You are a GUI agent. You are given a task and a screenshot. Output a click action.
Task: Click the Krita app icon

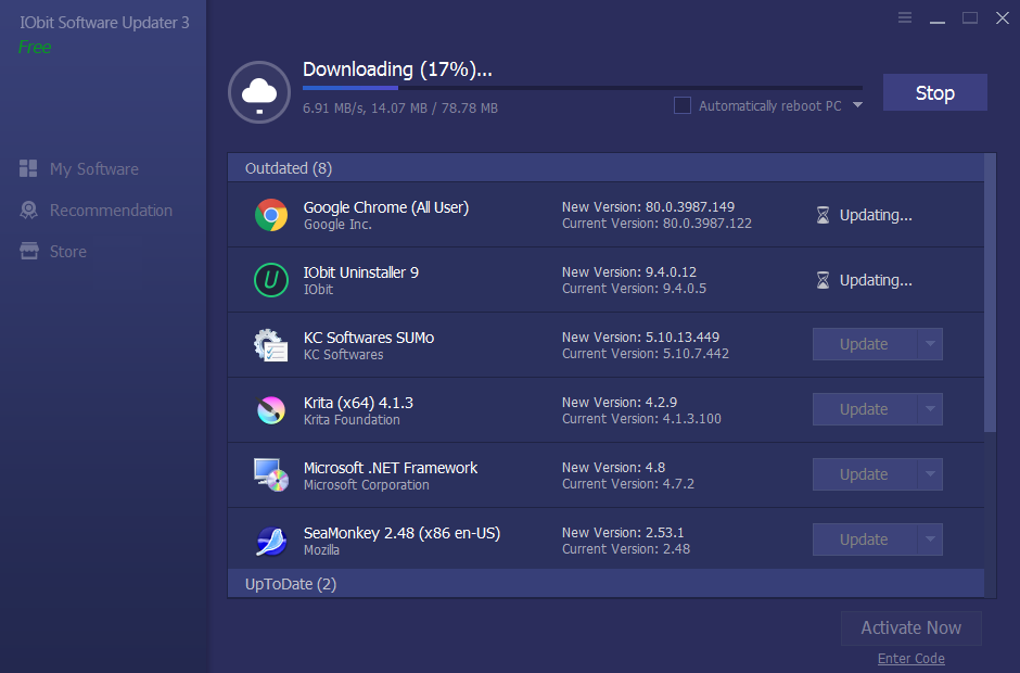point(271,410)
